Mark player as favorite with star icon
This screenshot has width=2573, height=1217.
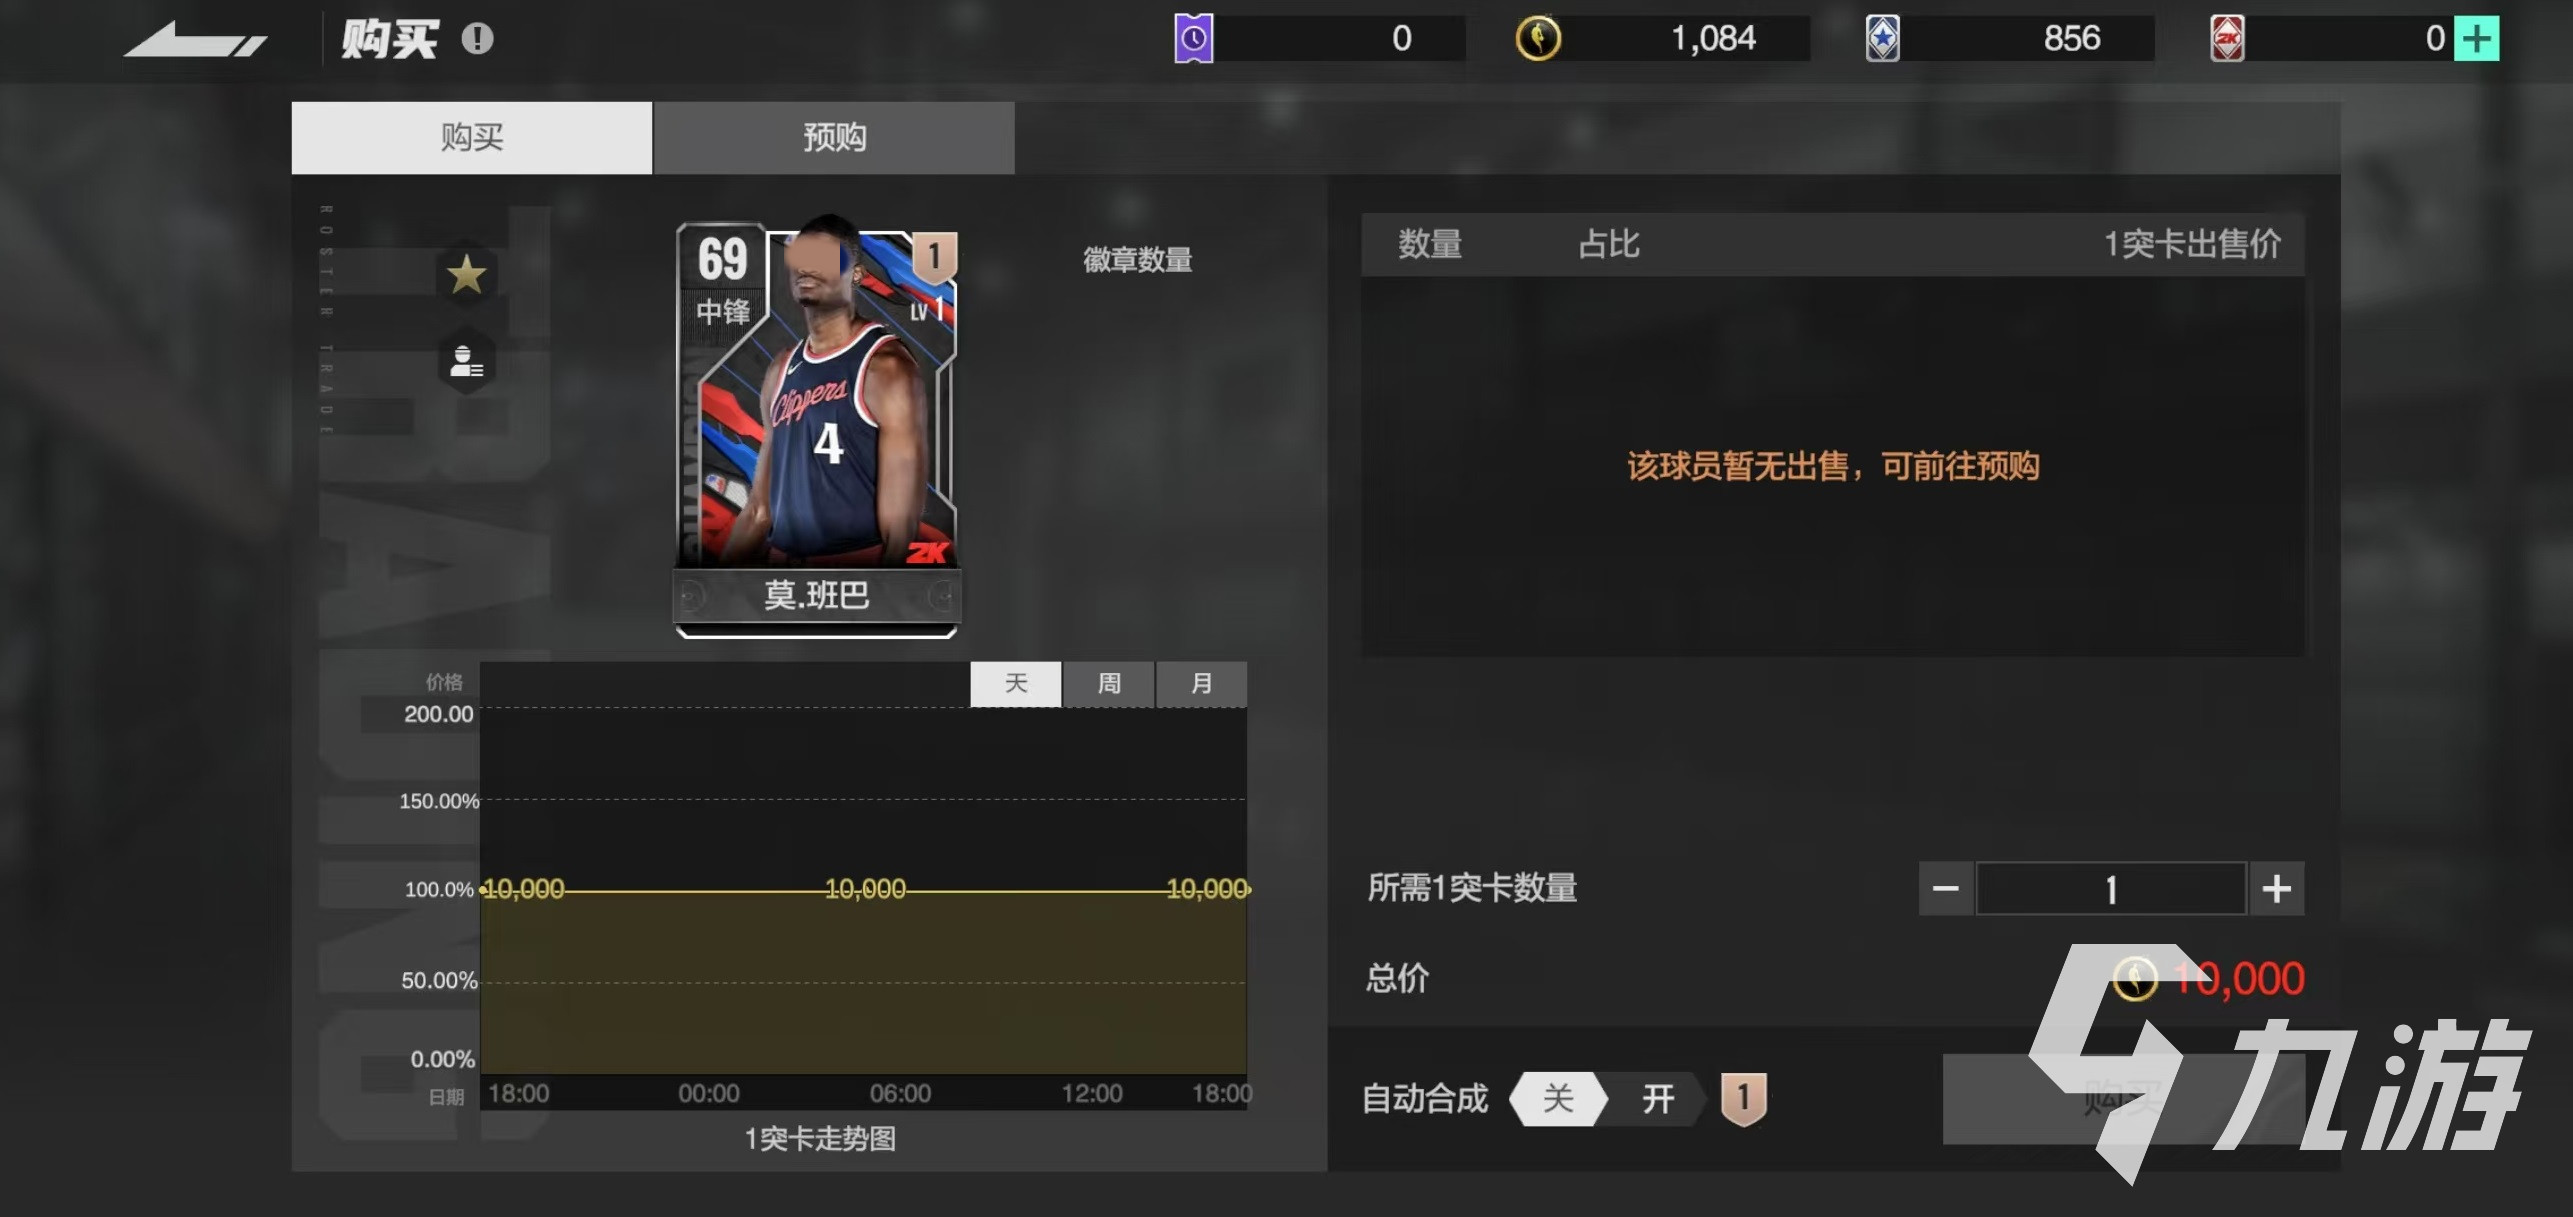466,274
